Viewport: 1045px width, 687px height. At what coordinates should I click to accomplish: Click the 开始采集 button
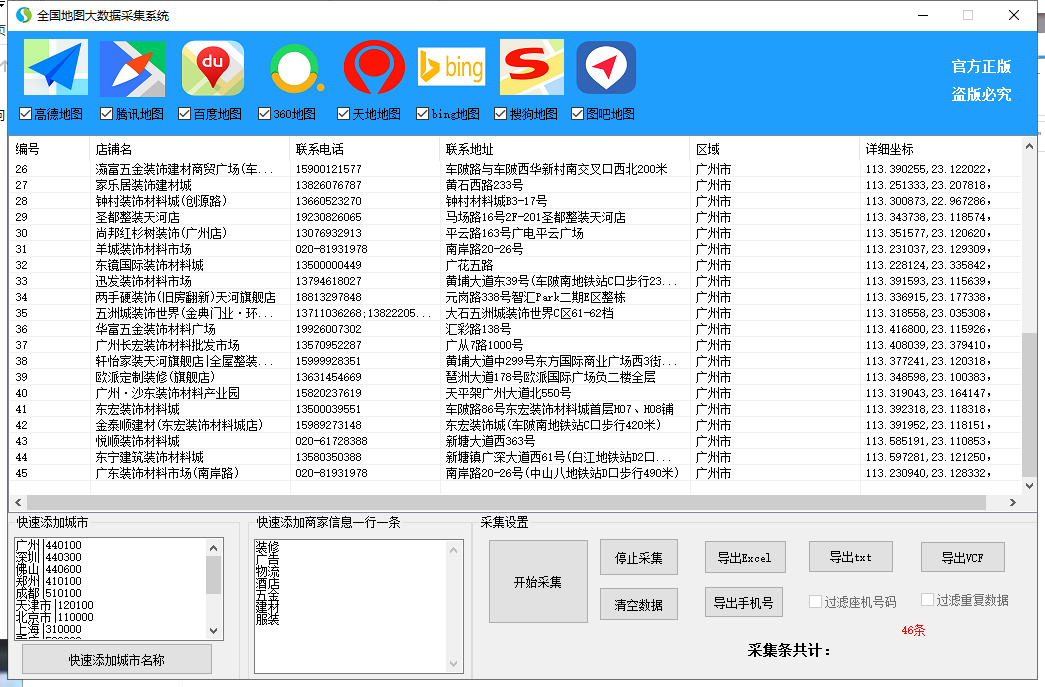pos(536,581)
